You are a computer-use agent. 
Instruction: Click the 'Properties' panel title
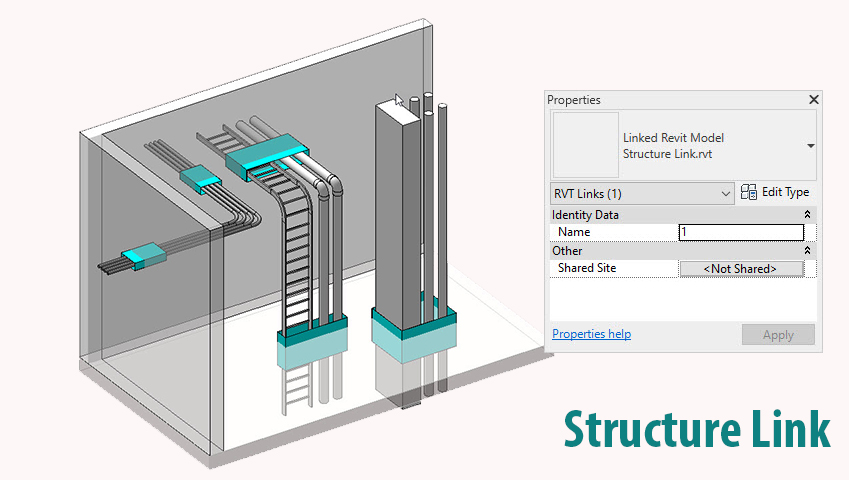pos(573,100)
